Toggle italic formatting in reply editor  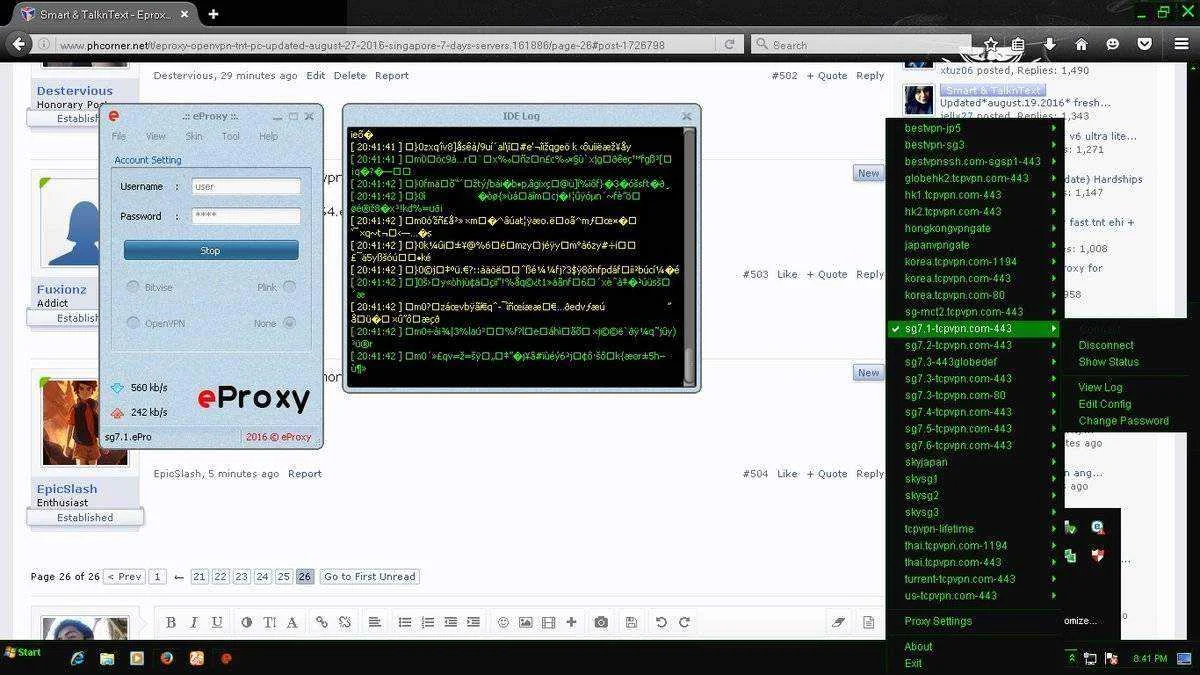click(x=194, y=622)
